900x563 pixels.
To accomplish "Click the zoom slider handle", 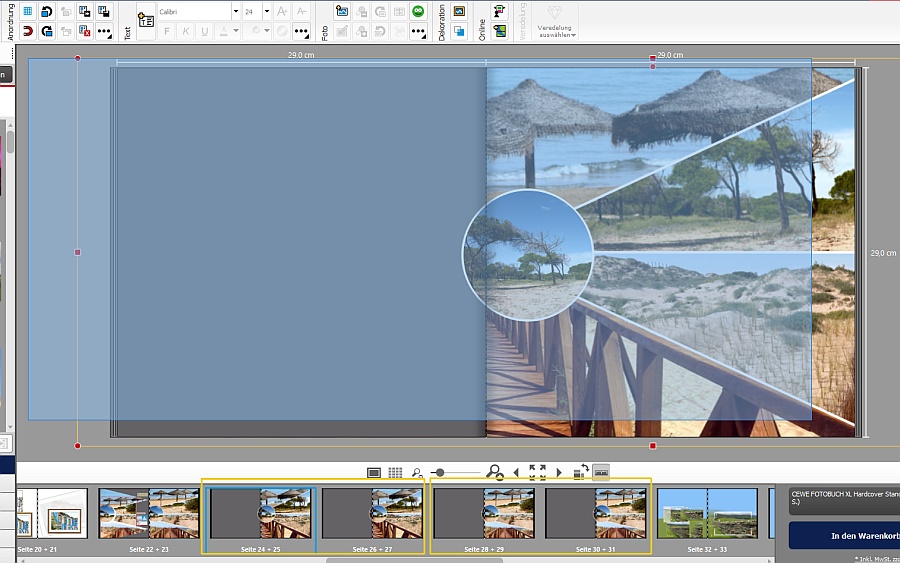I will tap(439, 472).
